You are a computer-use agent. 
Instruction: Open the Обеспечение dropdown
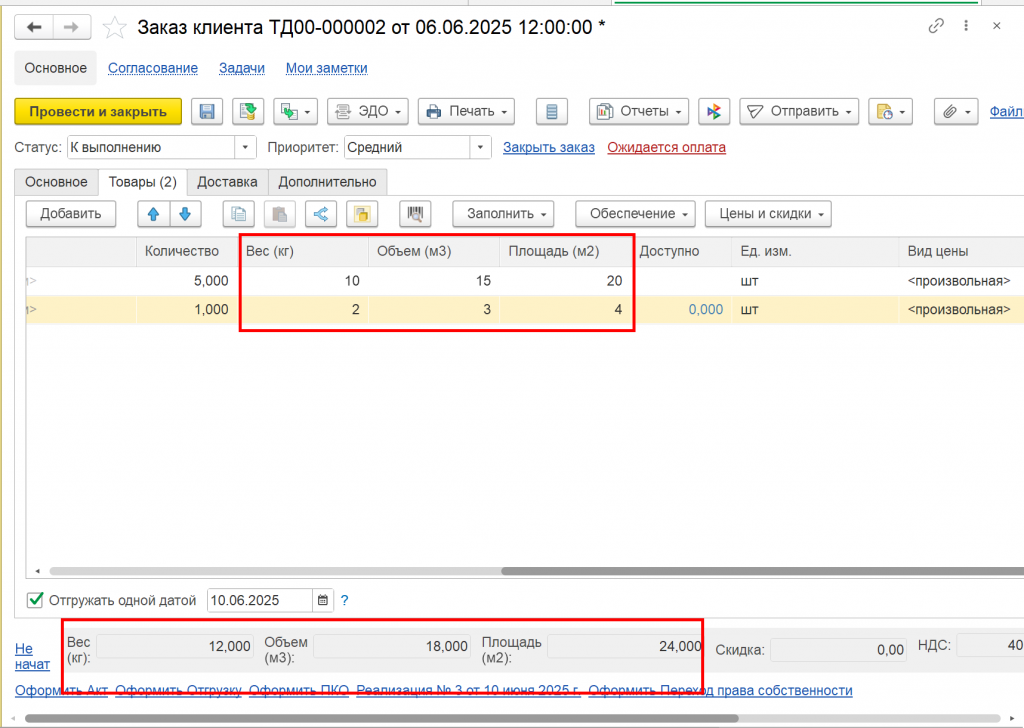pyautogui.click(x=635, y=214)
